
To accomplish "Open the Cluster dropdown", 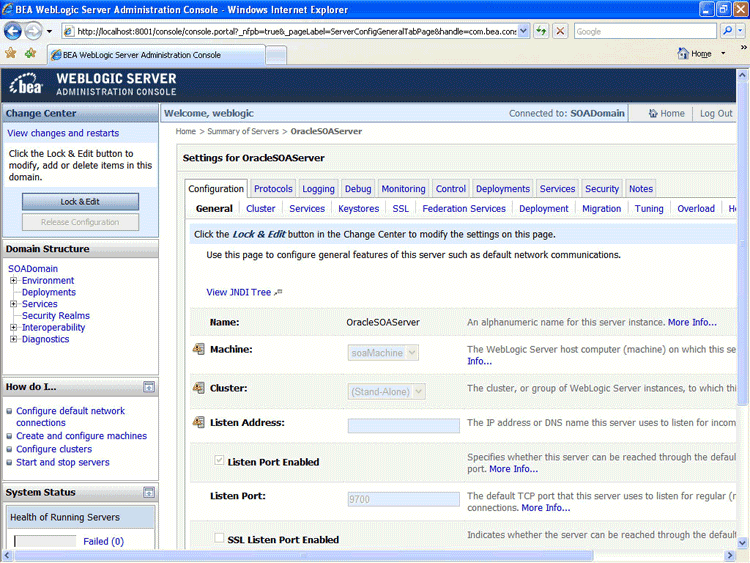I will (x=386, y=391).
